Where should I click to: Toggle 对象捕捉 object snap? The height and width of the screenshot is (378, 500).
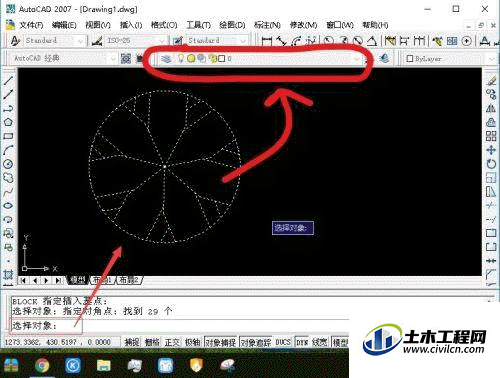coord(220,342)
